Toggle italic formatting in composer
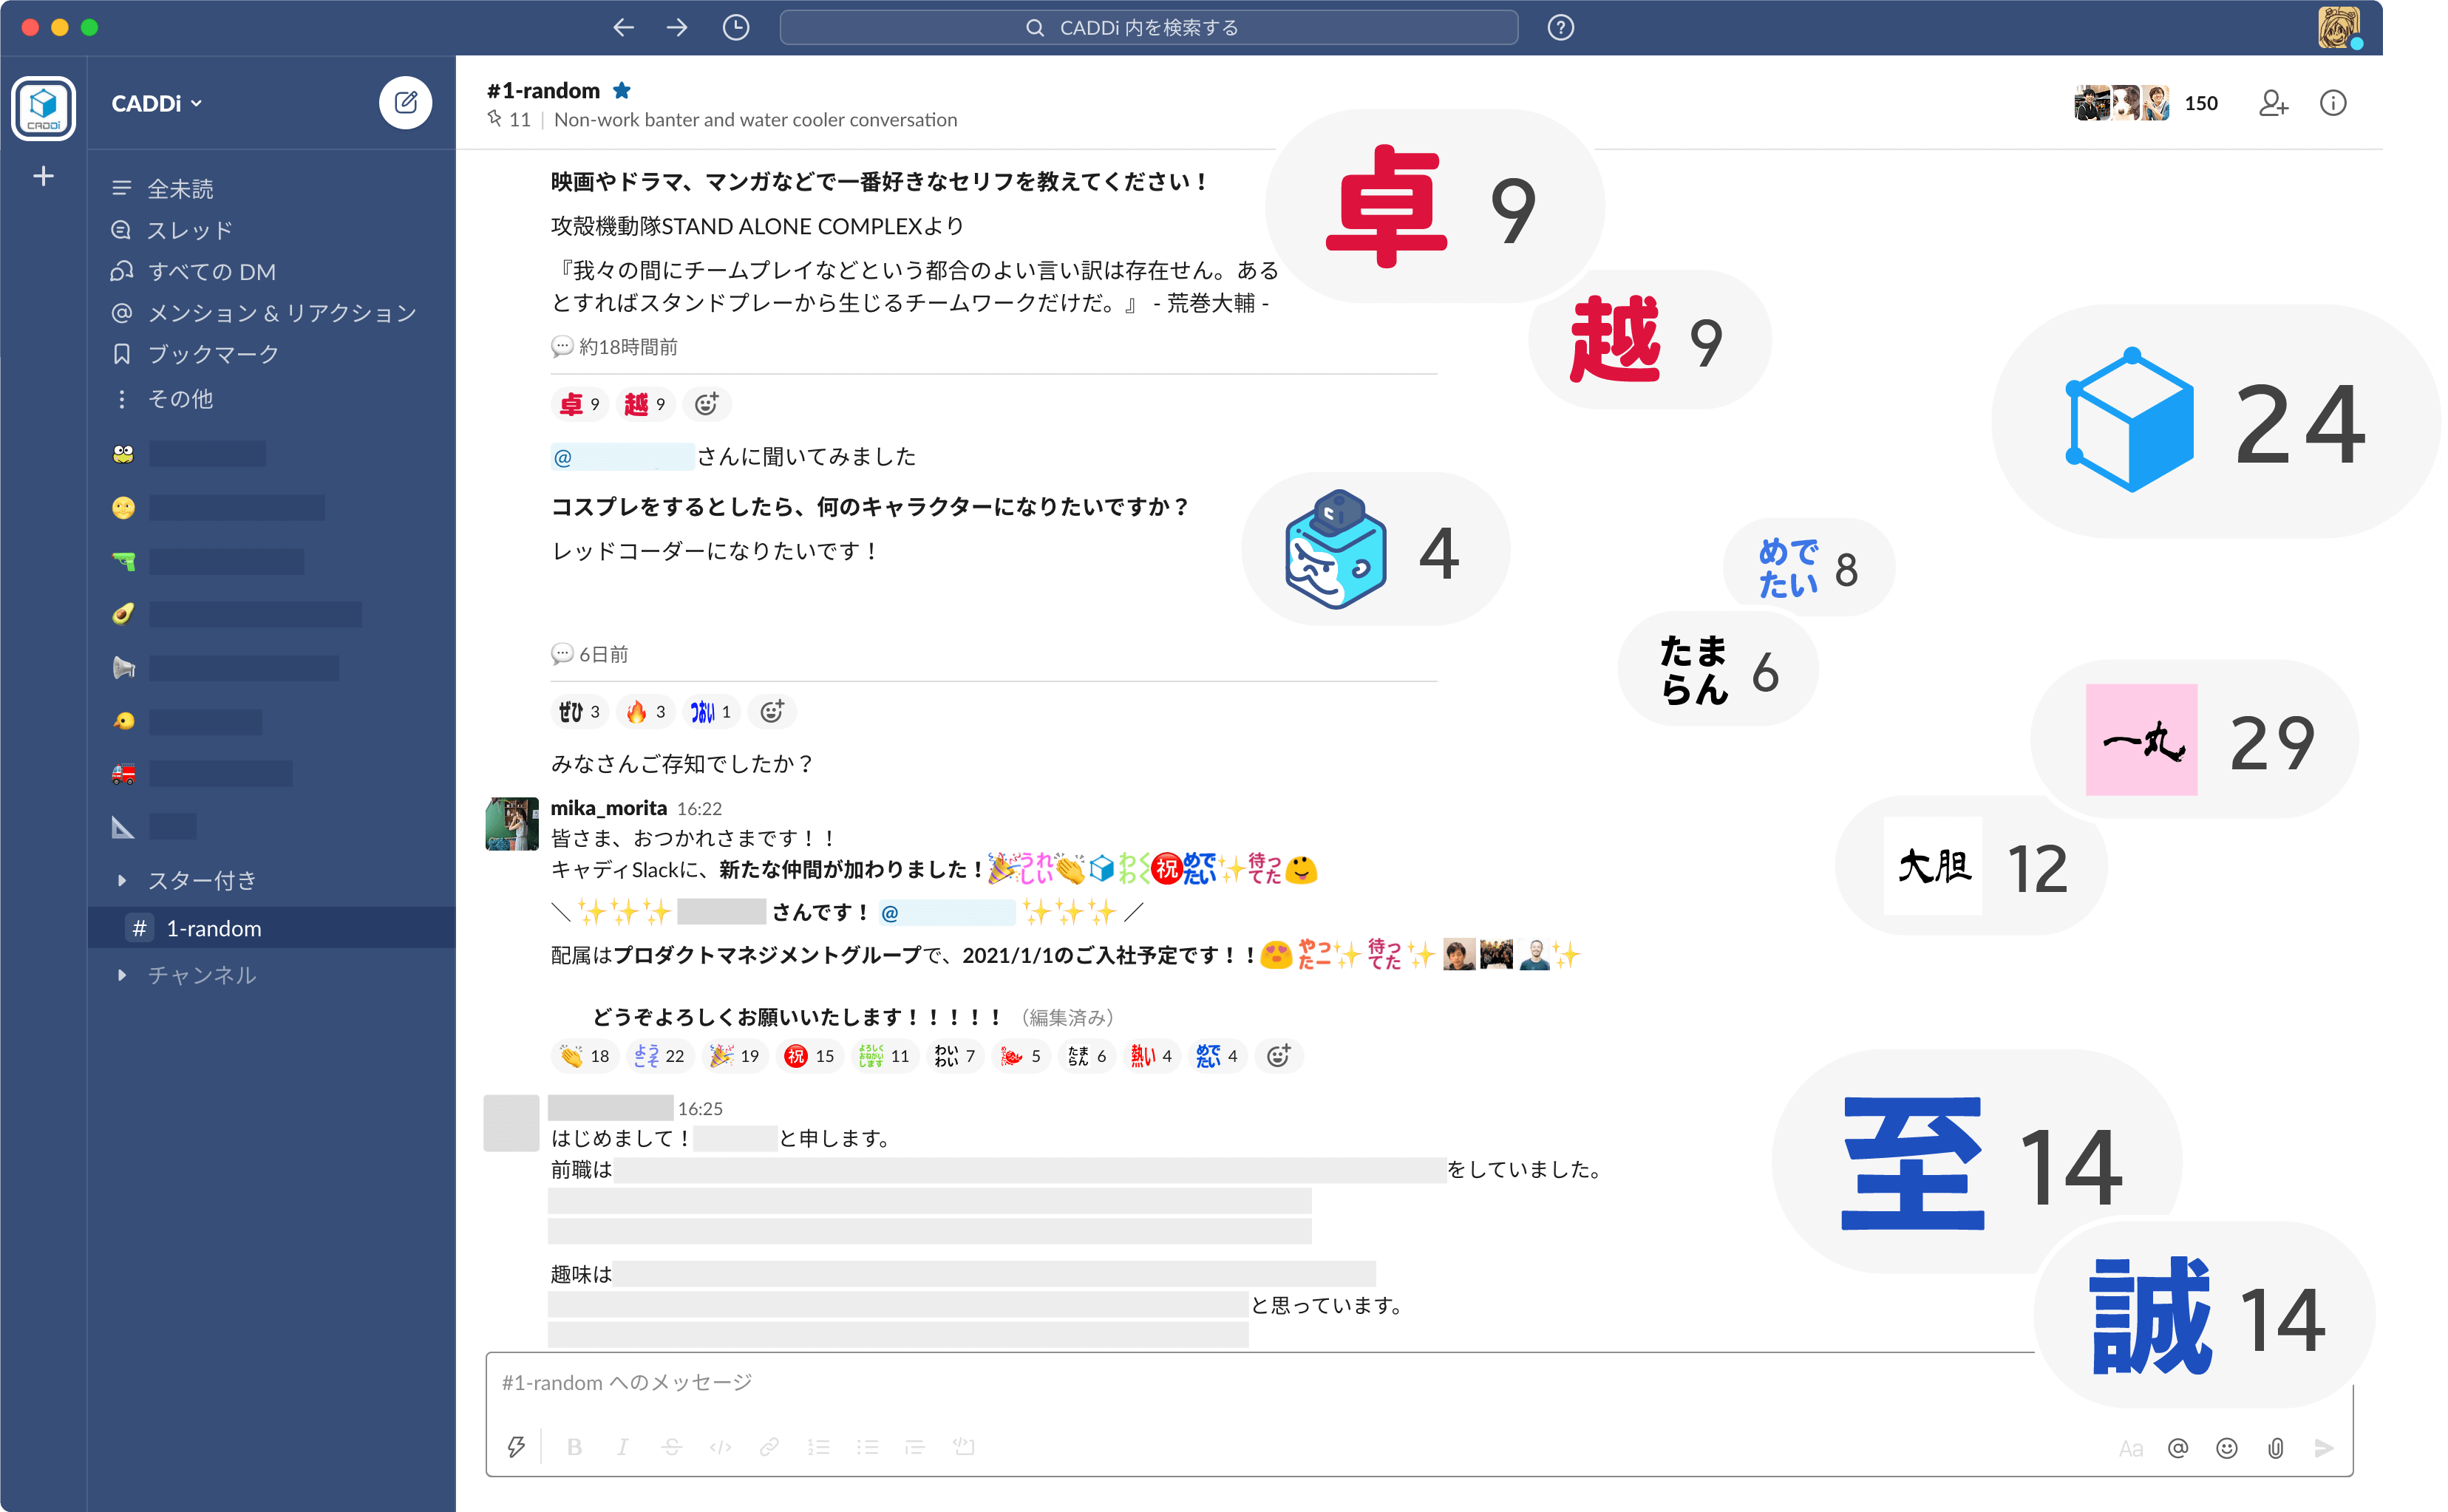This screenshot has height=1512, width=2448. pos(622,1447)
